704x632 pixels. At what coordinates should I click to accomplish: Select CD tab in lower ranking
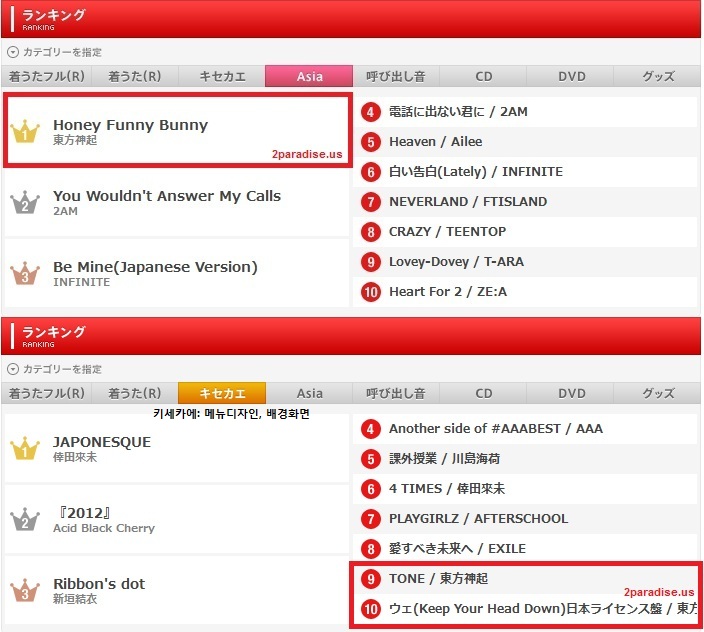coord(484,393)
